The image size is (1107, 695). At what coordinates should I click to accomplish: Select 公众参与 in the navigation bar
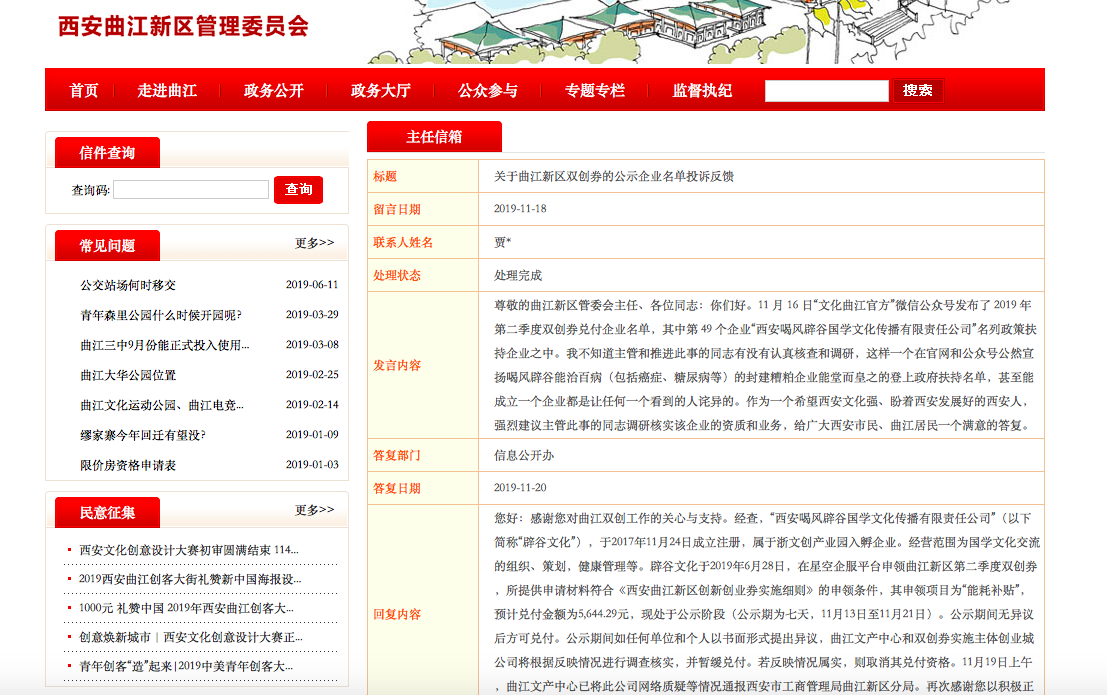[488, 91]
